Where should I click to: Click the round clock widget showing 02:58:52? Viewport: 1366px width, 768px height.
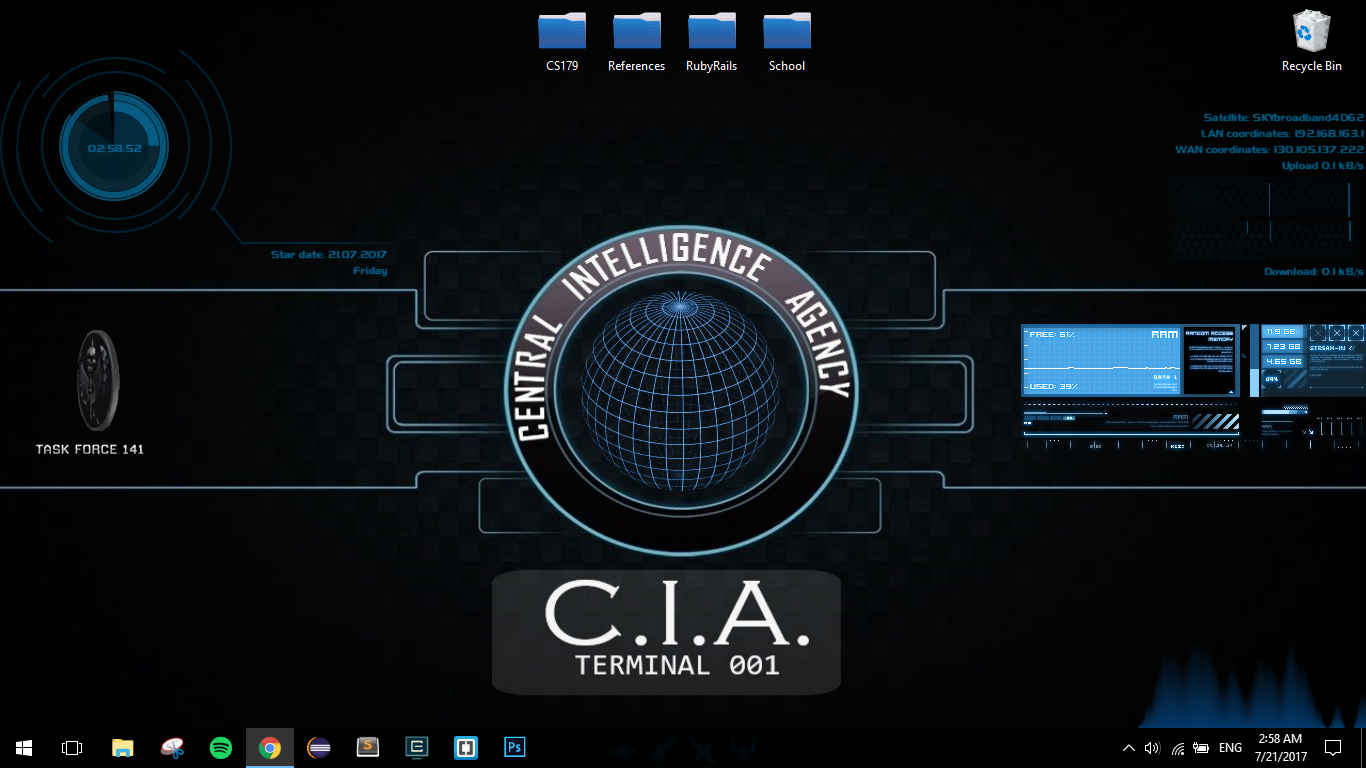[x=114, y=147]
